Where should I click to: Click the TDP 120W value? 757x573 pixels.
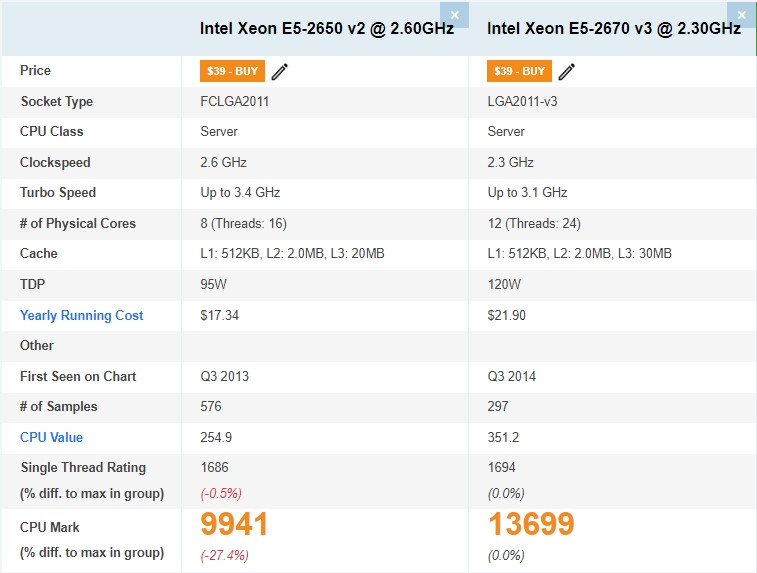click(504, 284)
